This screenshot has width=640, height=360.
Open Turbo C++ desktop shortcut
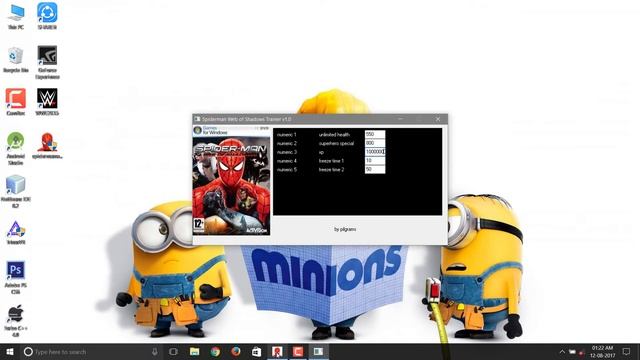click(16, 321)
